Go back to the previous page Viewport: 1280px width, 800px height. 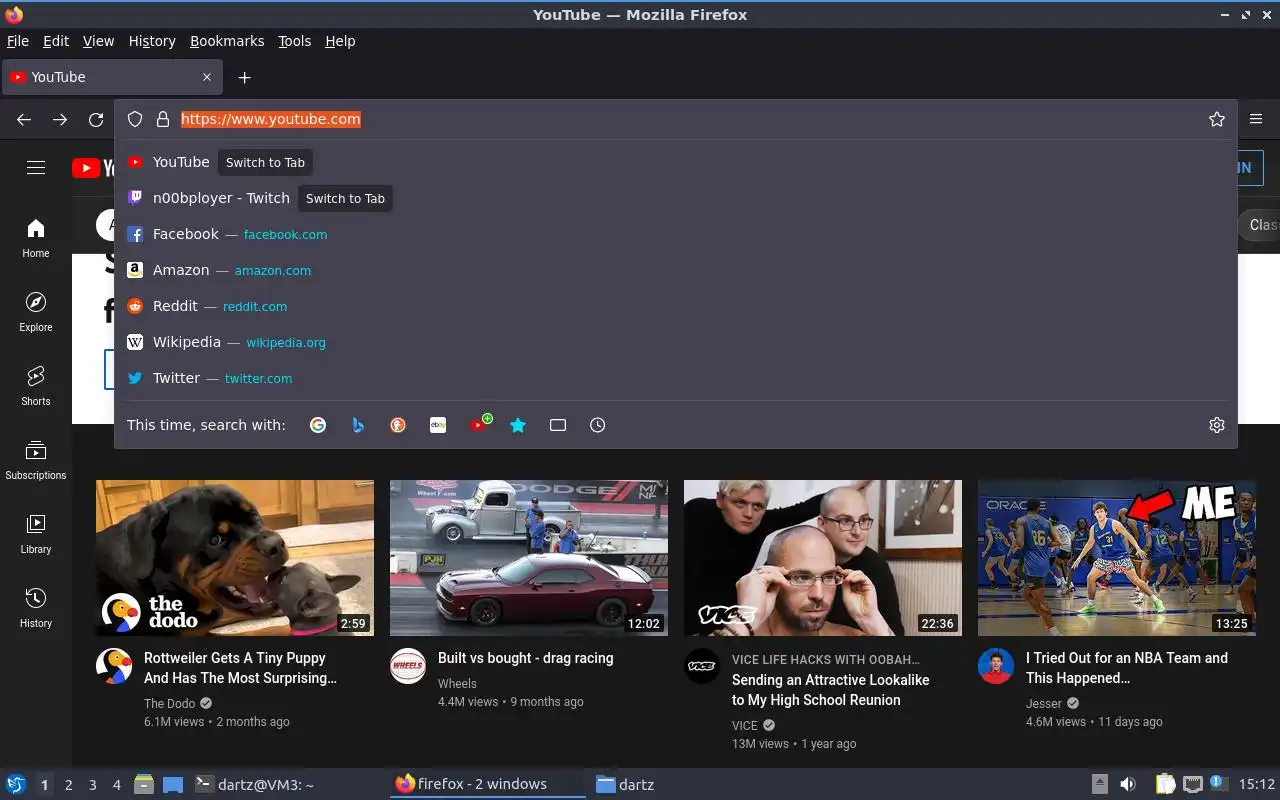24,119
